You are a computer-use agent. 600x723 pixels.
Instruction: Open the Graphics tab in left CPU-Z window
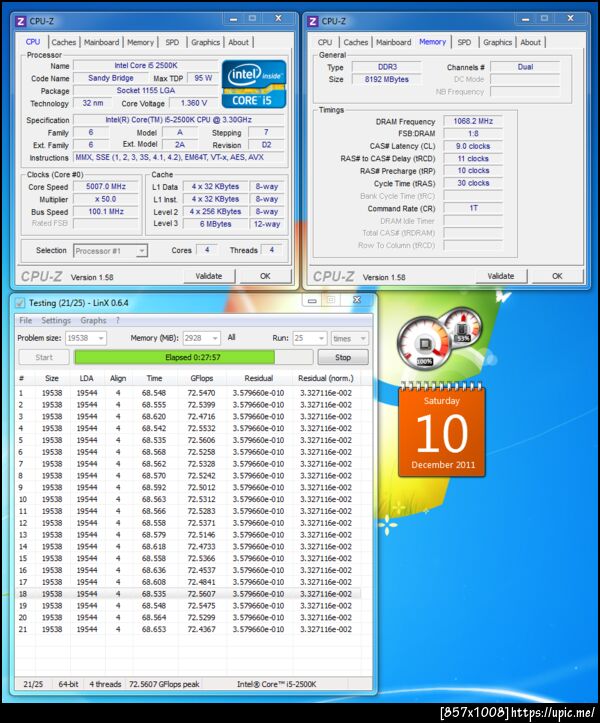click(205, 42)
